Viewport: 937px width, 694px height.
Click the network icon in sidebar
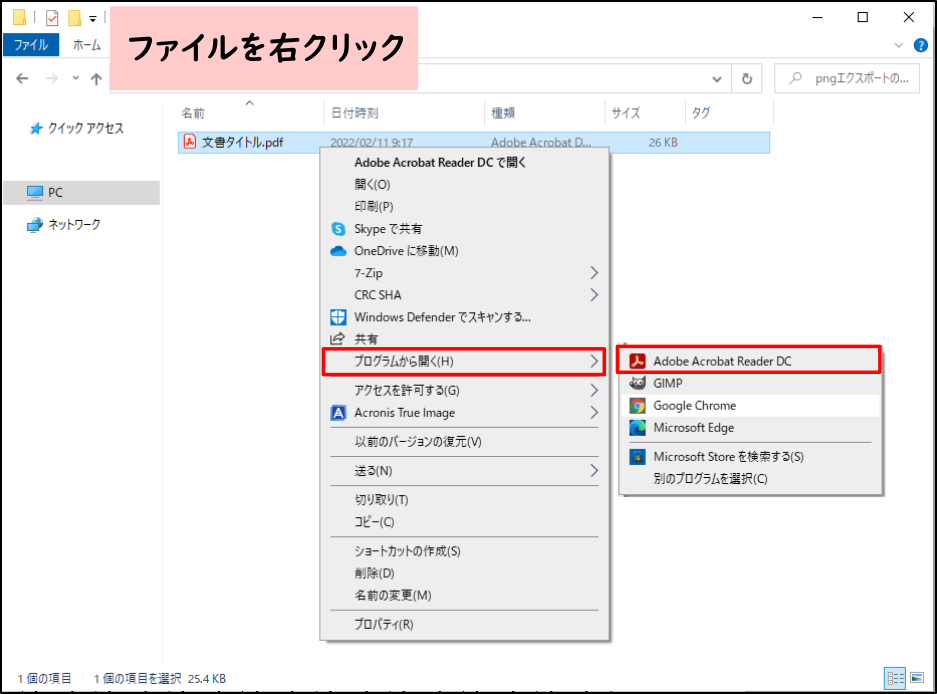point(35,225)
